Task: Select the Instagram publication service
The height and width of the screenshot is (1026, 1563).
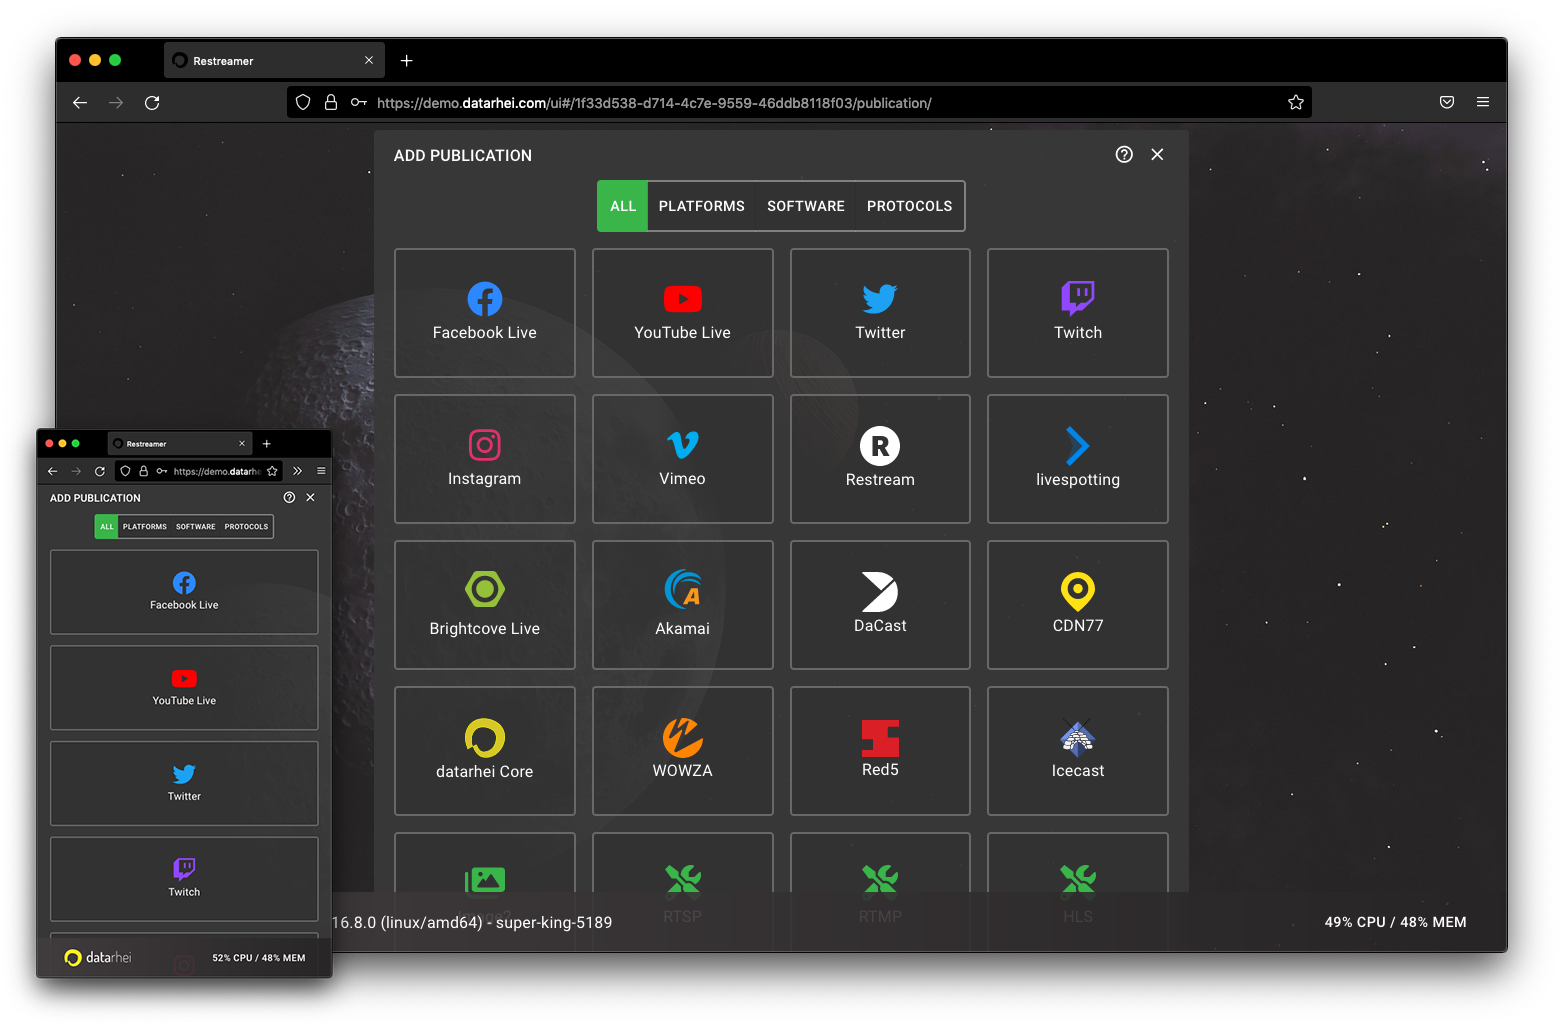Action: [484, 459]
